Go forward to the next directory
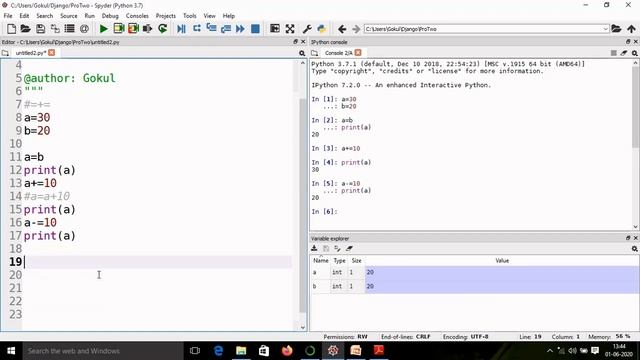This screenshot has height=360, width=640. click(356, 29)
